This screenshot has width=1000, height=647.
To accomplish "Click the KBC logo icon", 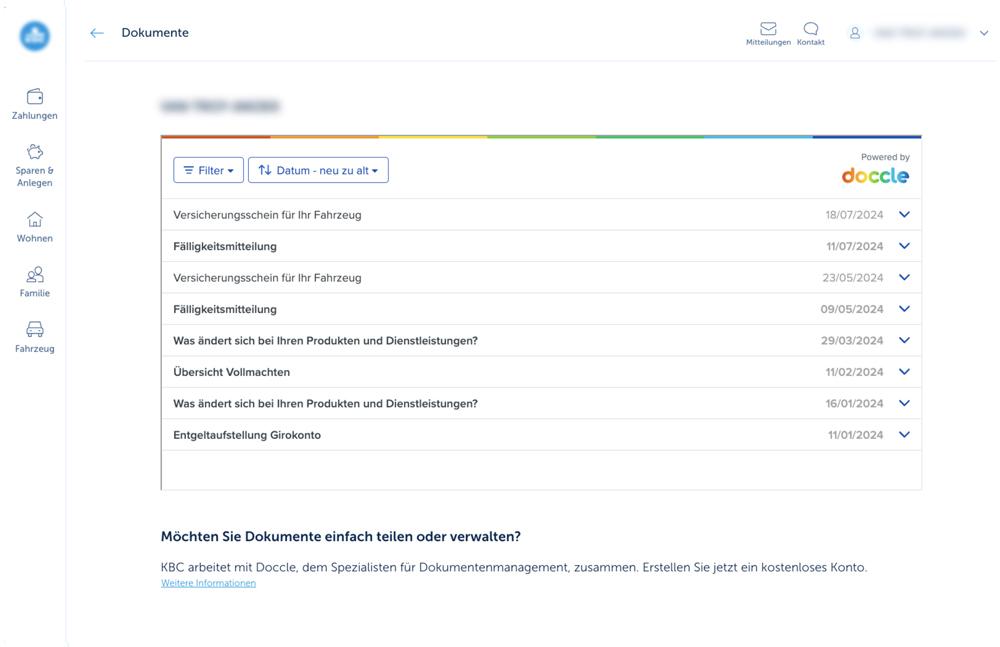I will [35, 36].
